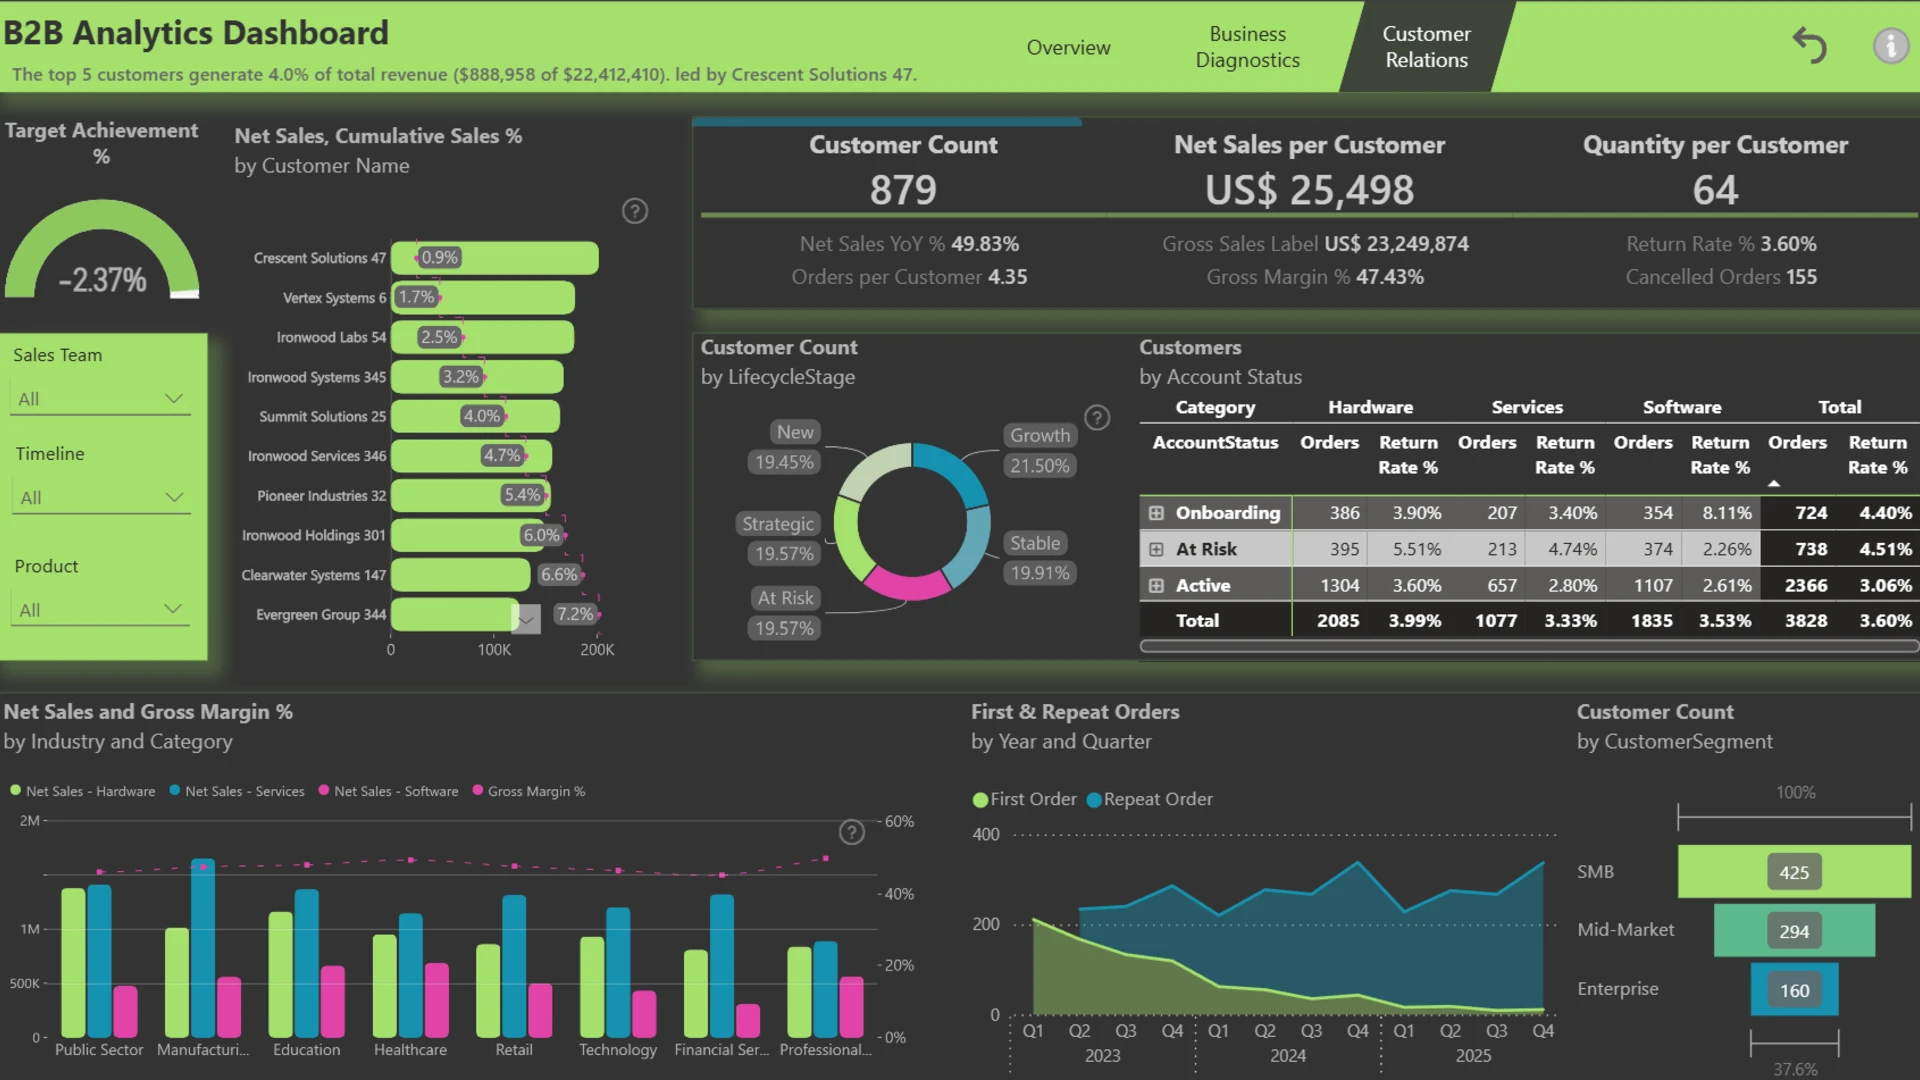Expand the At Risk row plus icon
The image size is (1920, 1080).
click(1156, 549)
